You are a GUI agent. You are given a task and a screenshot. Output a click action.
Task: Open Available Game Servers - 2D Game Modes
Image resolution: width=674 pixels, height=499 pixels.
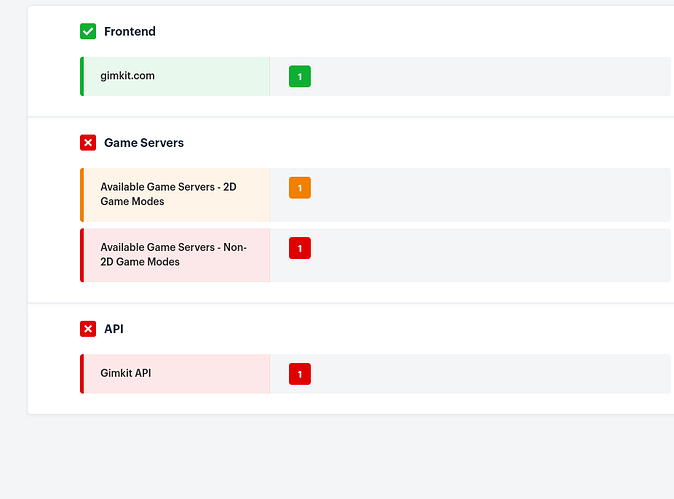click(168, 194)
